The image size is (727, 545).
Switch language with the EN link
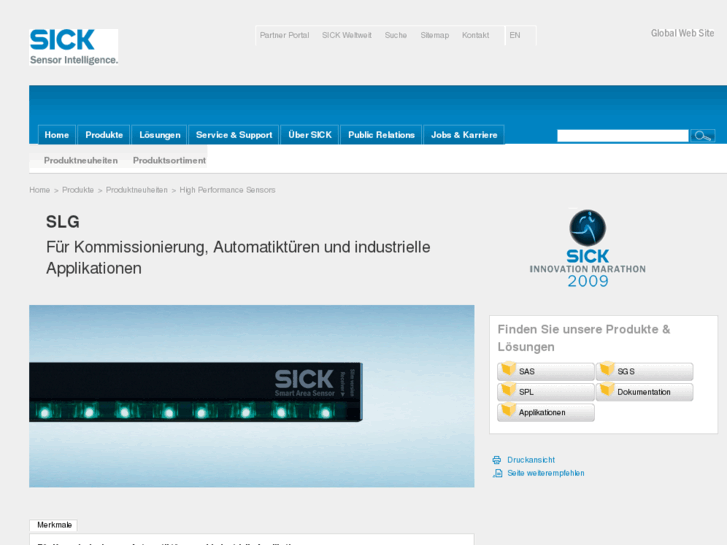515,35
